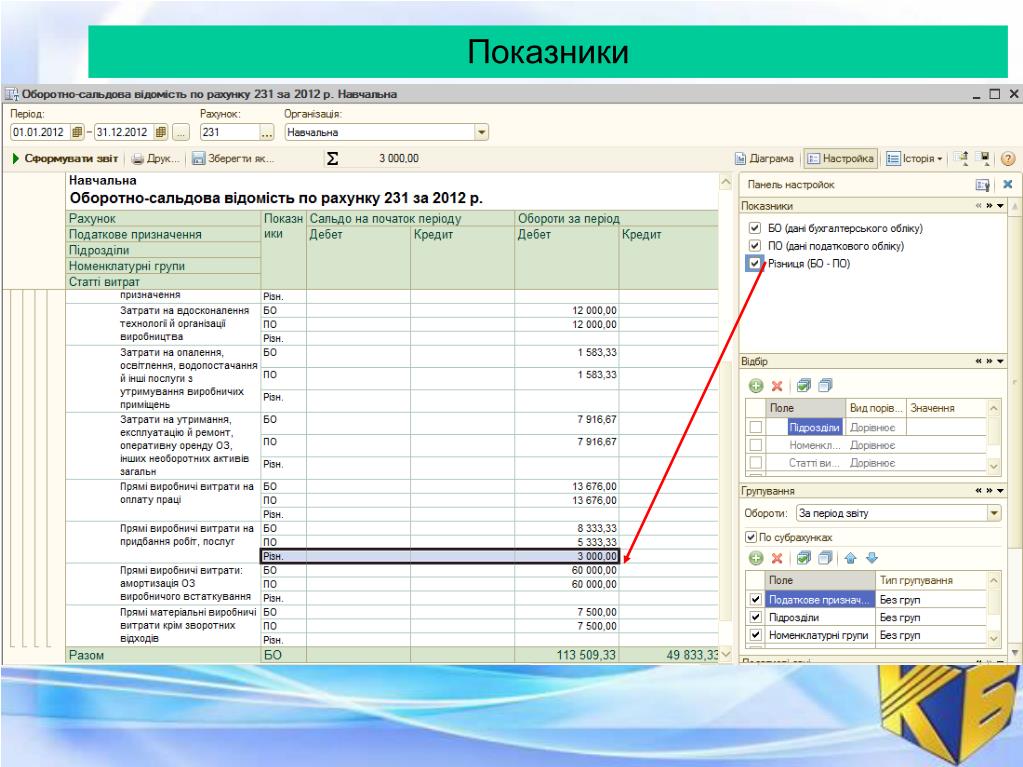Uncheck Номенклатурні групи grouping checkbox
Viewport: 1023px width, 767px height.
click(x=756, y=635)
